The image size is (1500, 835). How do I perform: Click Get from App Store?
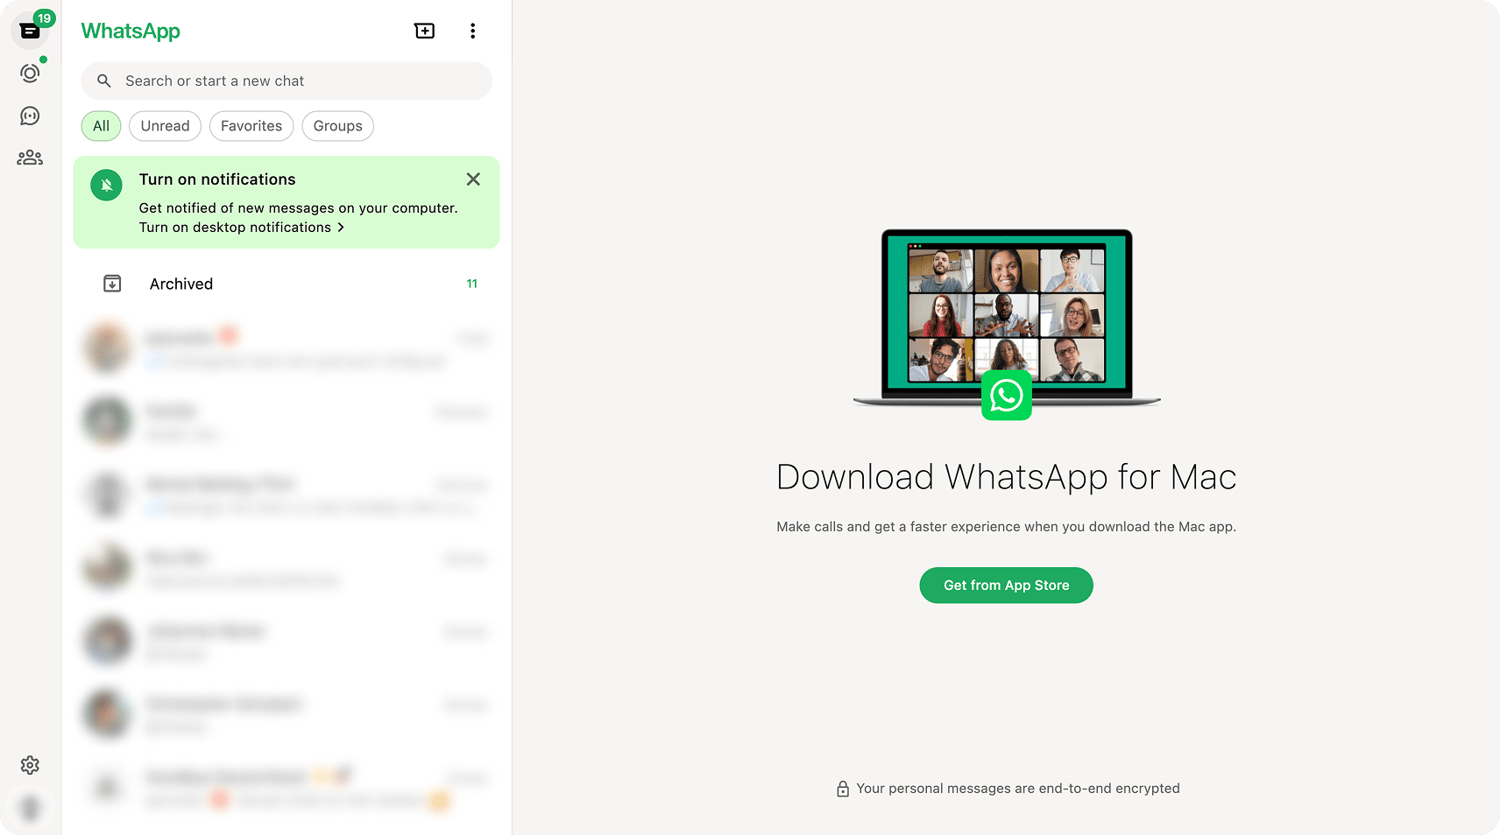pyautogui.click(x=1006, y=585)
